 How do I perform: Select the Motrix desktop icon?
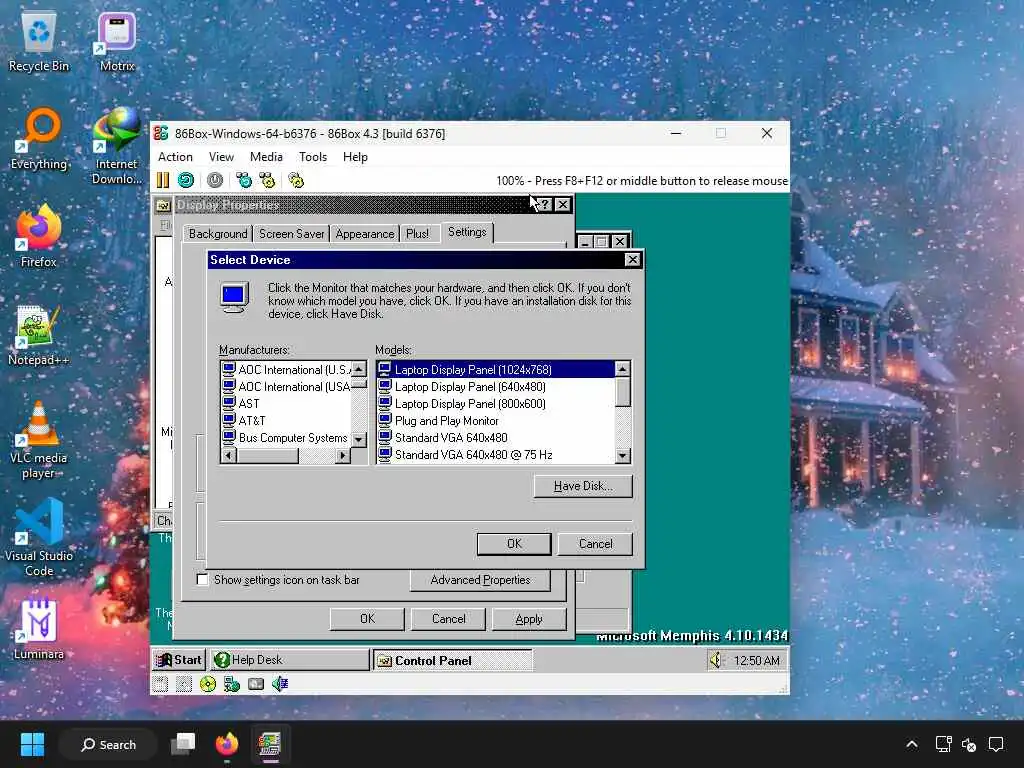[117, 42]
